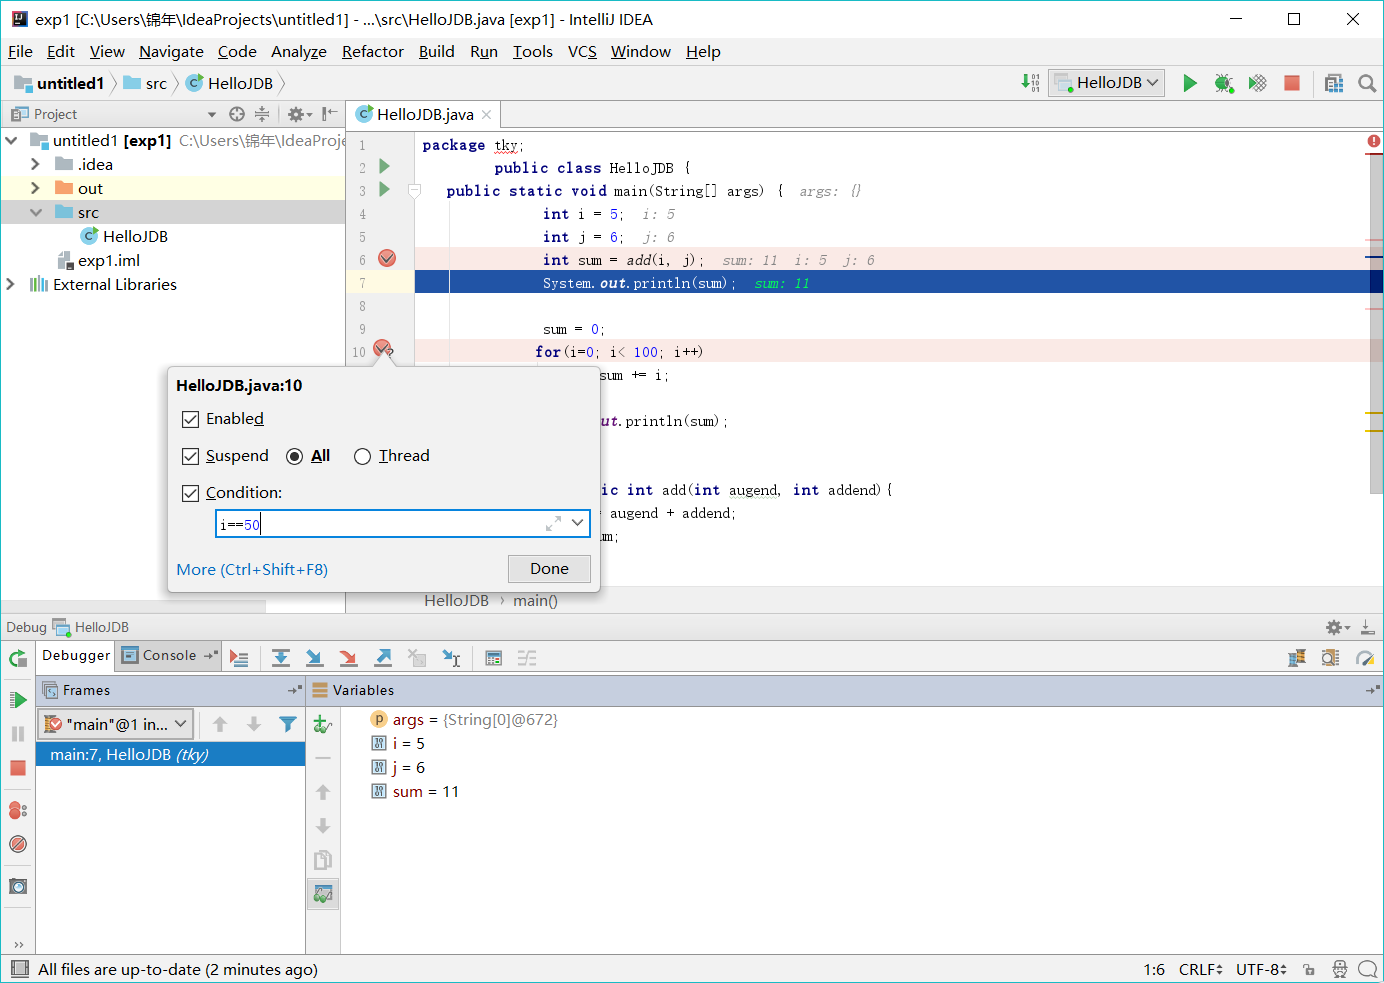Toggle the Suspend checkbox
The image size is (1384, 983).
[191, 456]
